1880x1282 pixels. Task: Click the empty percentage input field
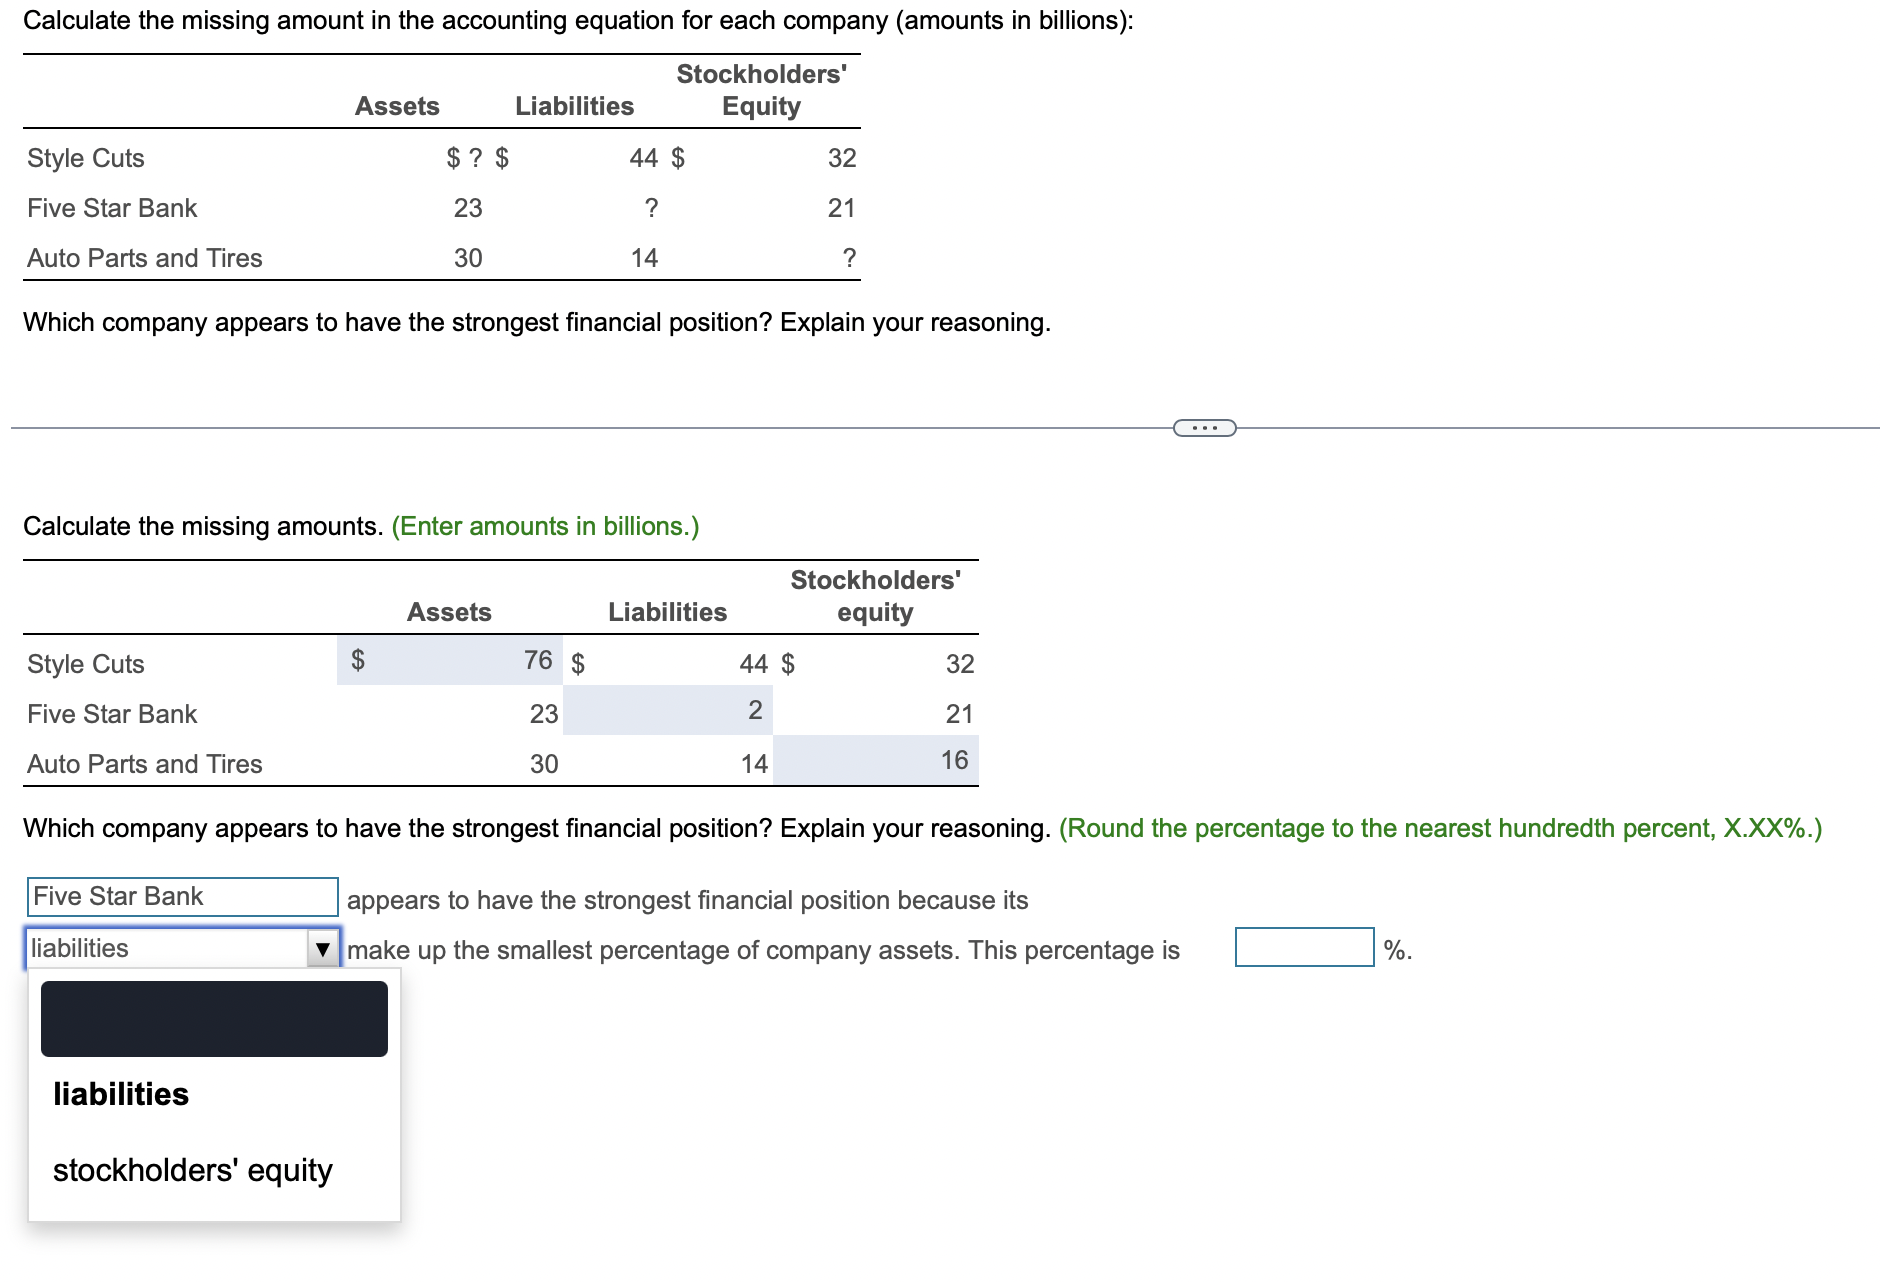coord(1303,947)
